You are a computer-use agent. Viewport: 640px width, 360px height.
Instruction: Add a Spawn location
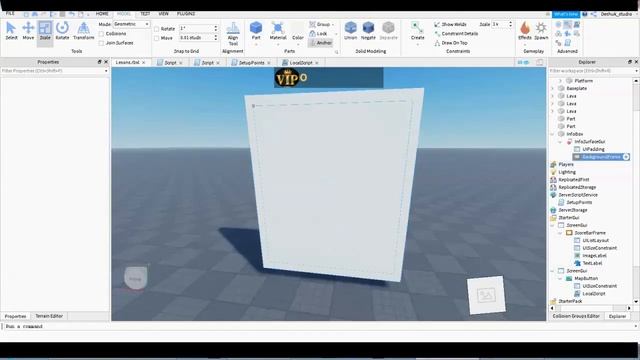pyautogui.click(x=541, y=31)
